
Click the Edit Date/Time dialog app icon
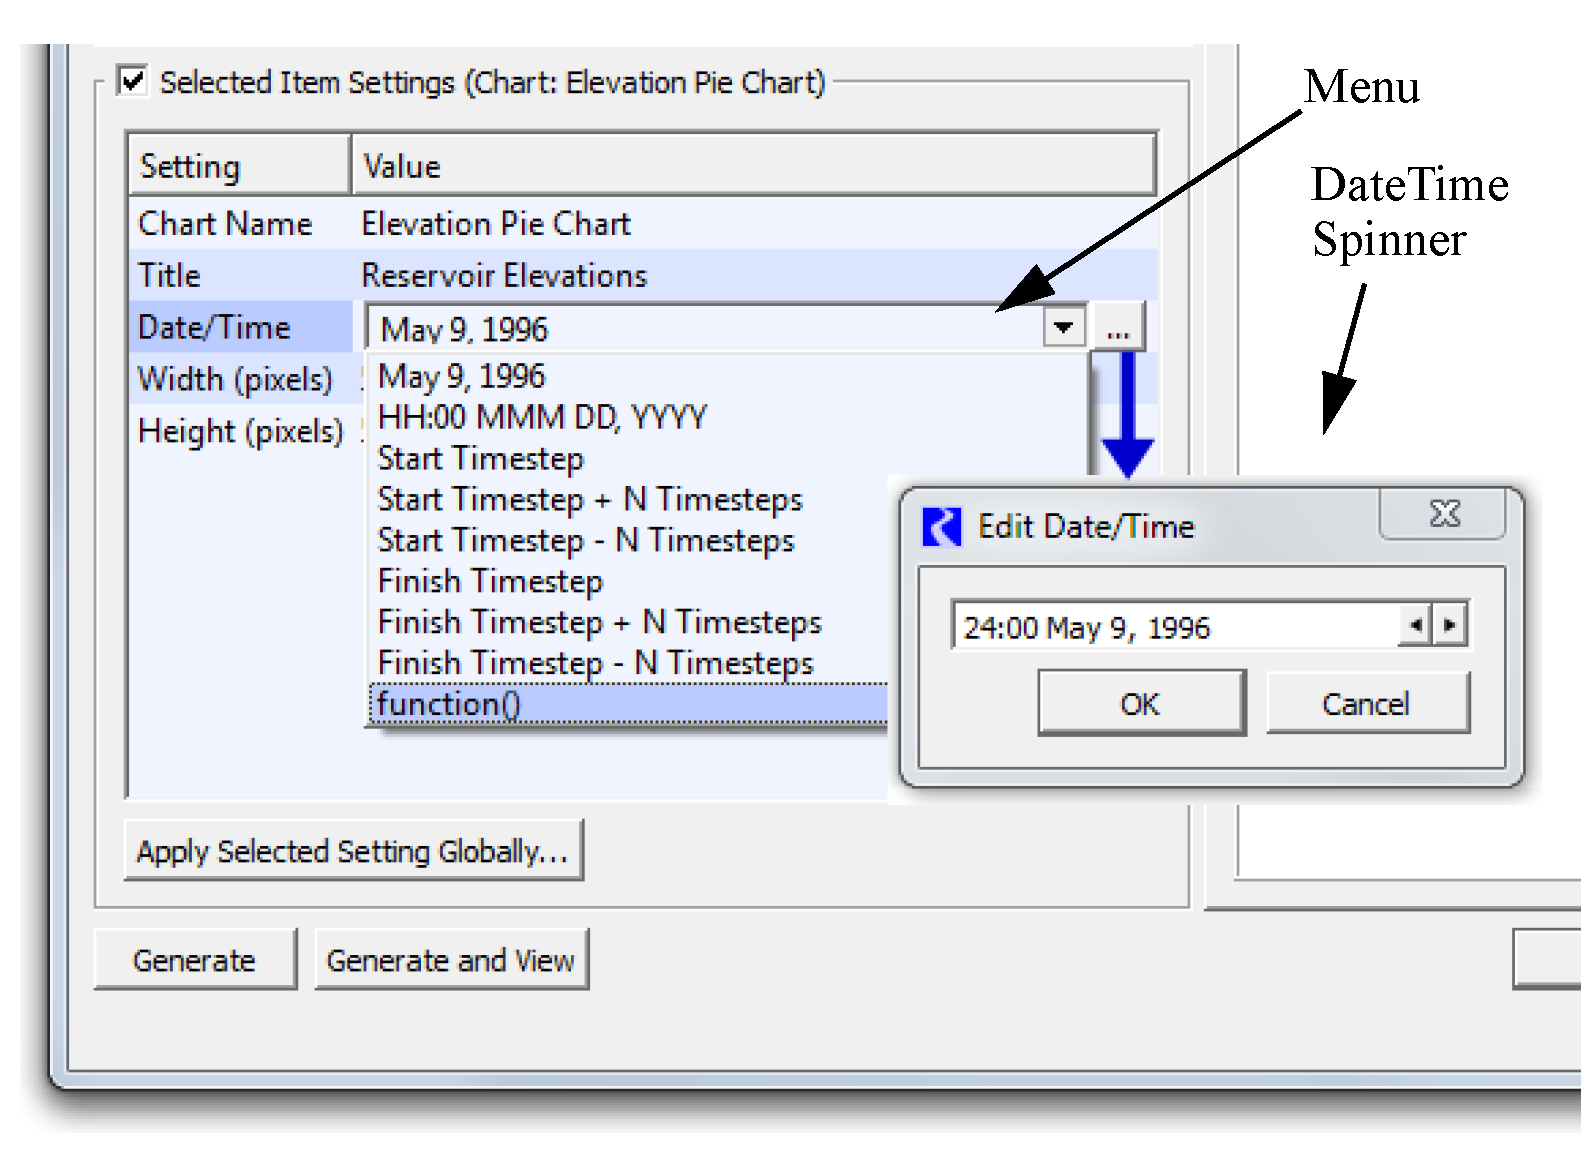point(941,526)
